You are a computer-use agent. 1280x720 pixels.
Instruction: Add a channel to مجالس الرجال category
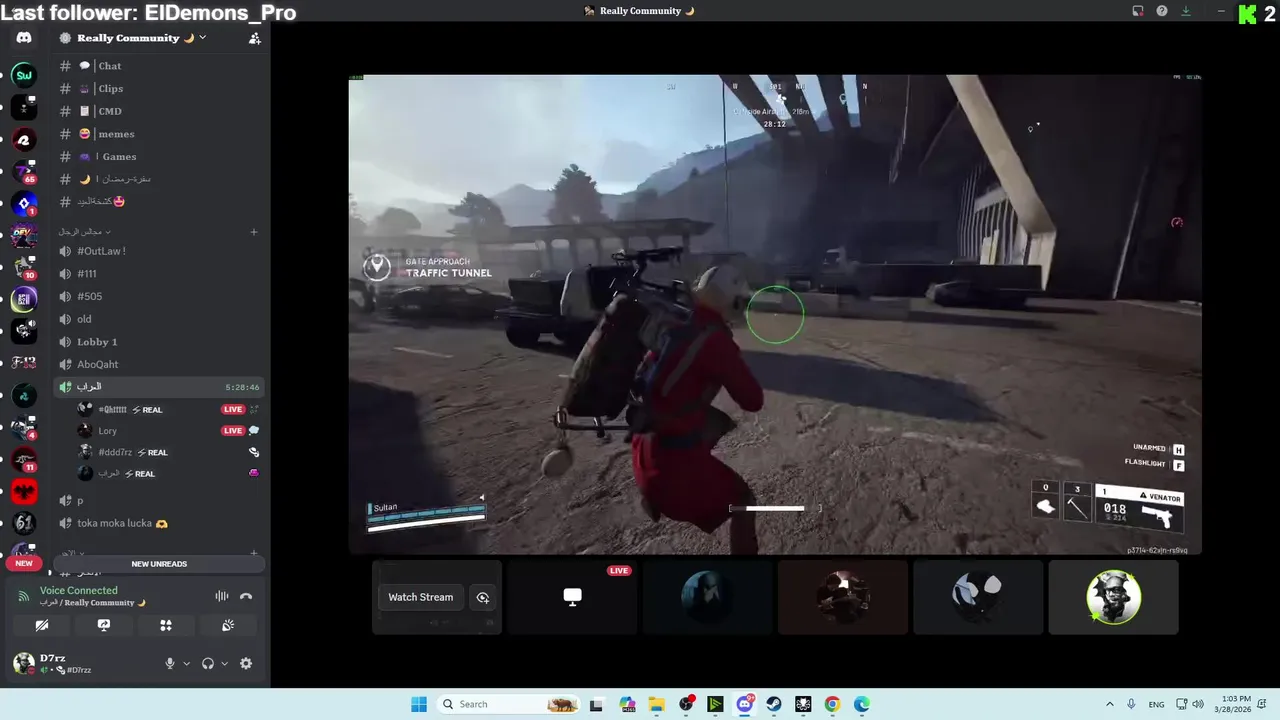click(x=254, y=232)
